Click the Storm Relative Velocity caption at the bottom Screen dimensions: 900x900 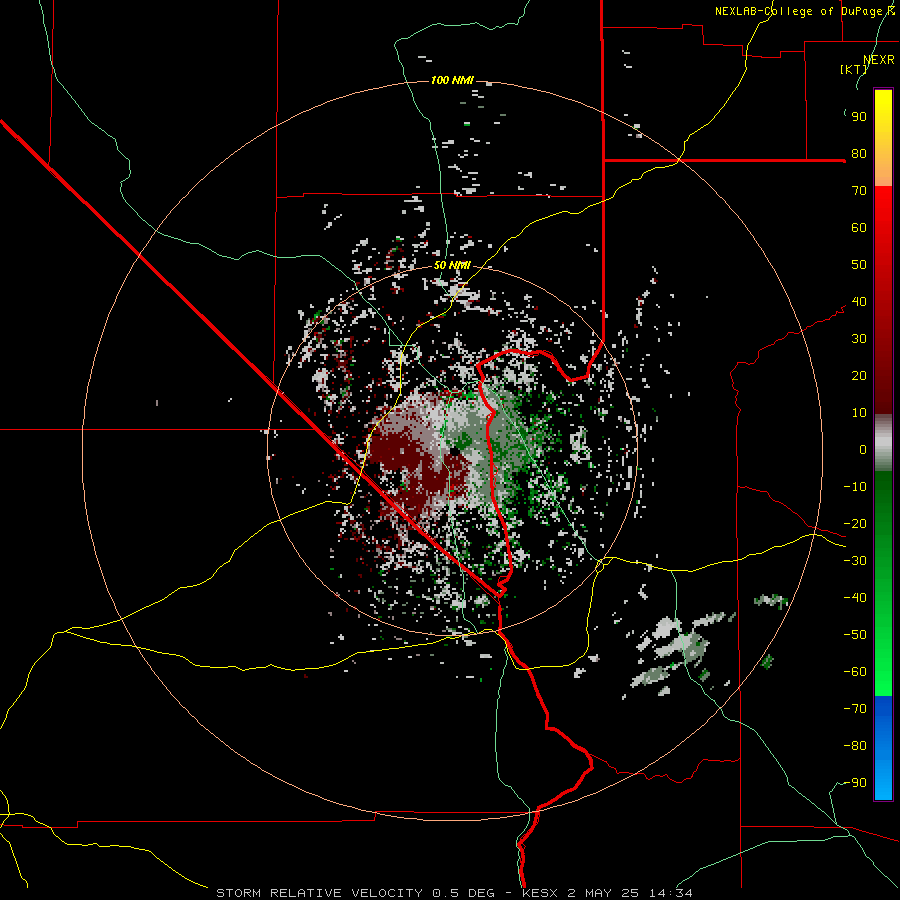(454, 893)
